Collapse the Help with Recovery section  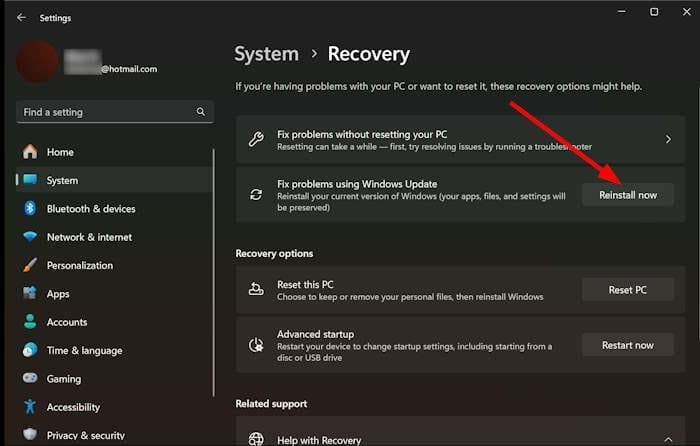(x=668, y=439)
